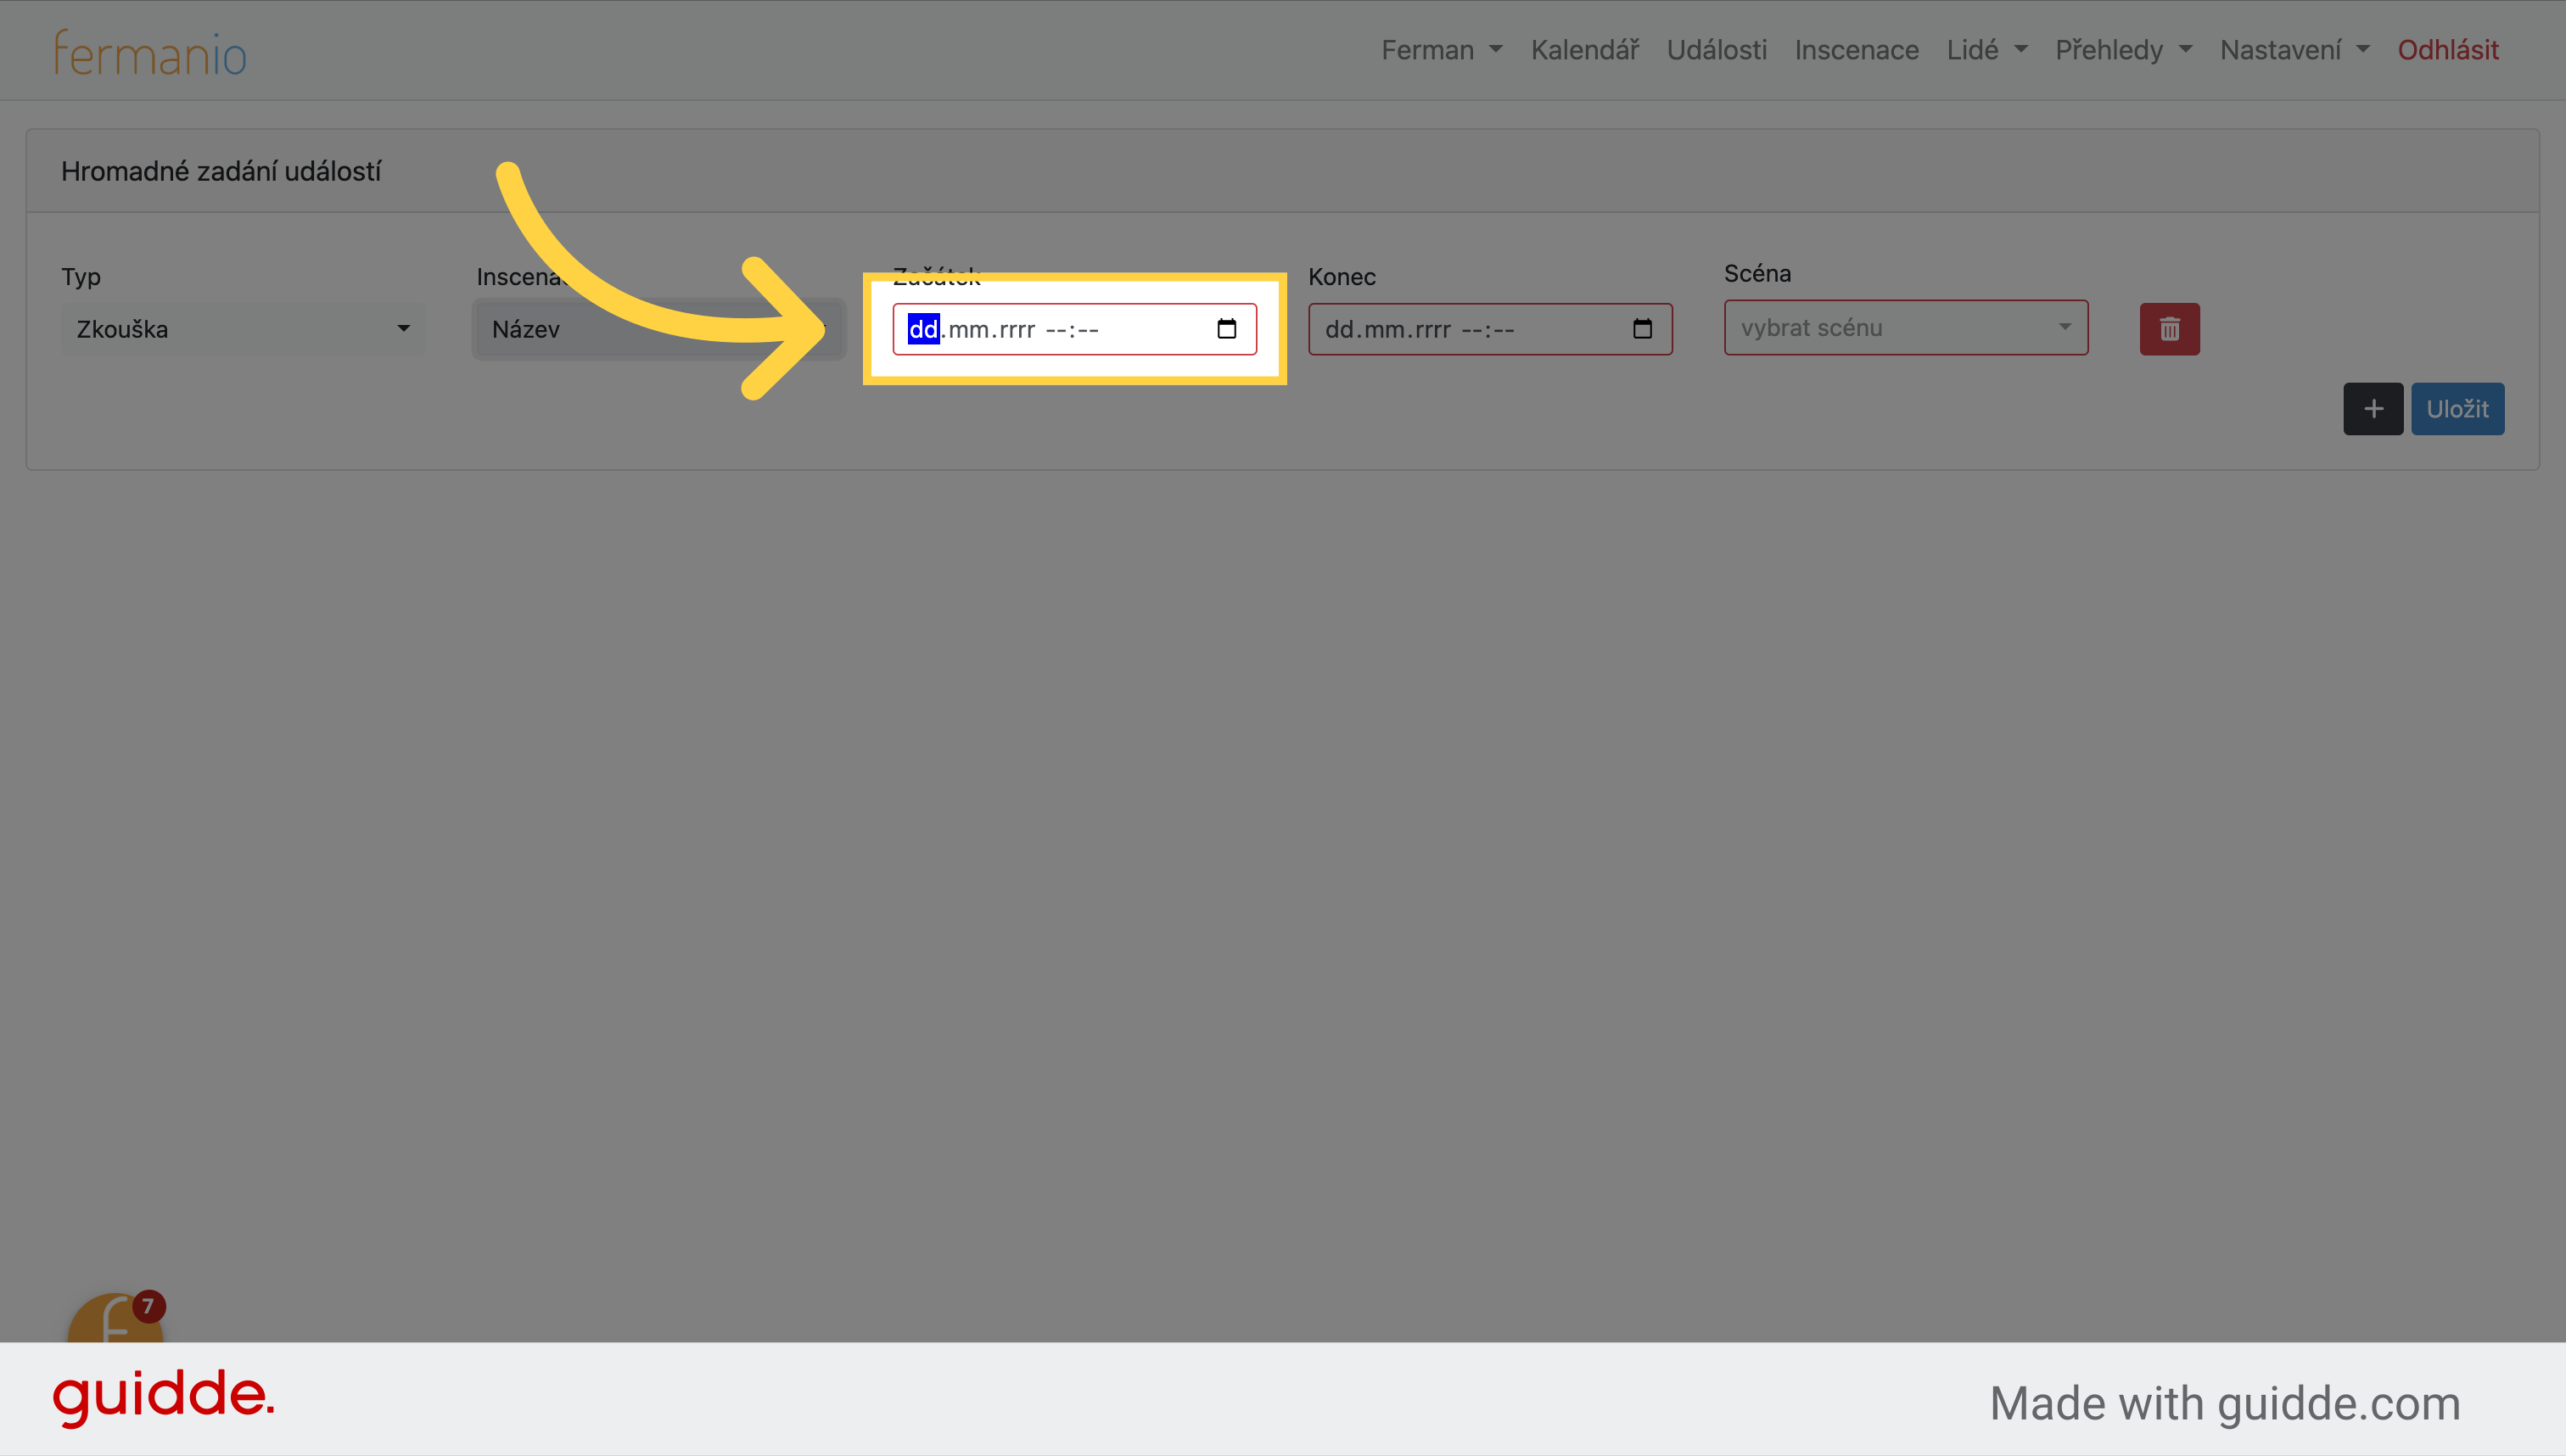Click the Uložit save button
This screenshot has height=1456, width=2566.
[2457, 409]
